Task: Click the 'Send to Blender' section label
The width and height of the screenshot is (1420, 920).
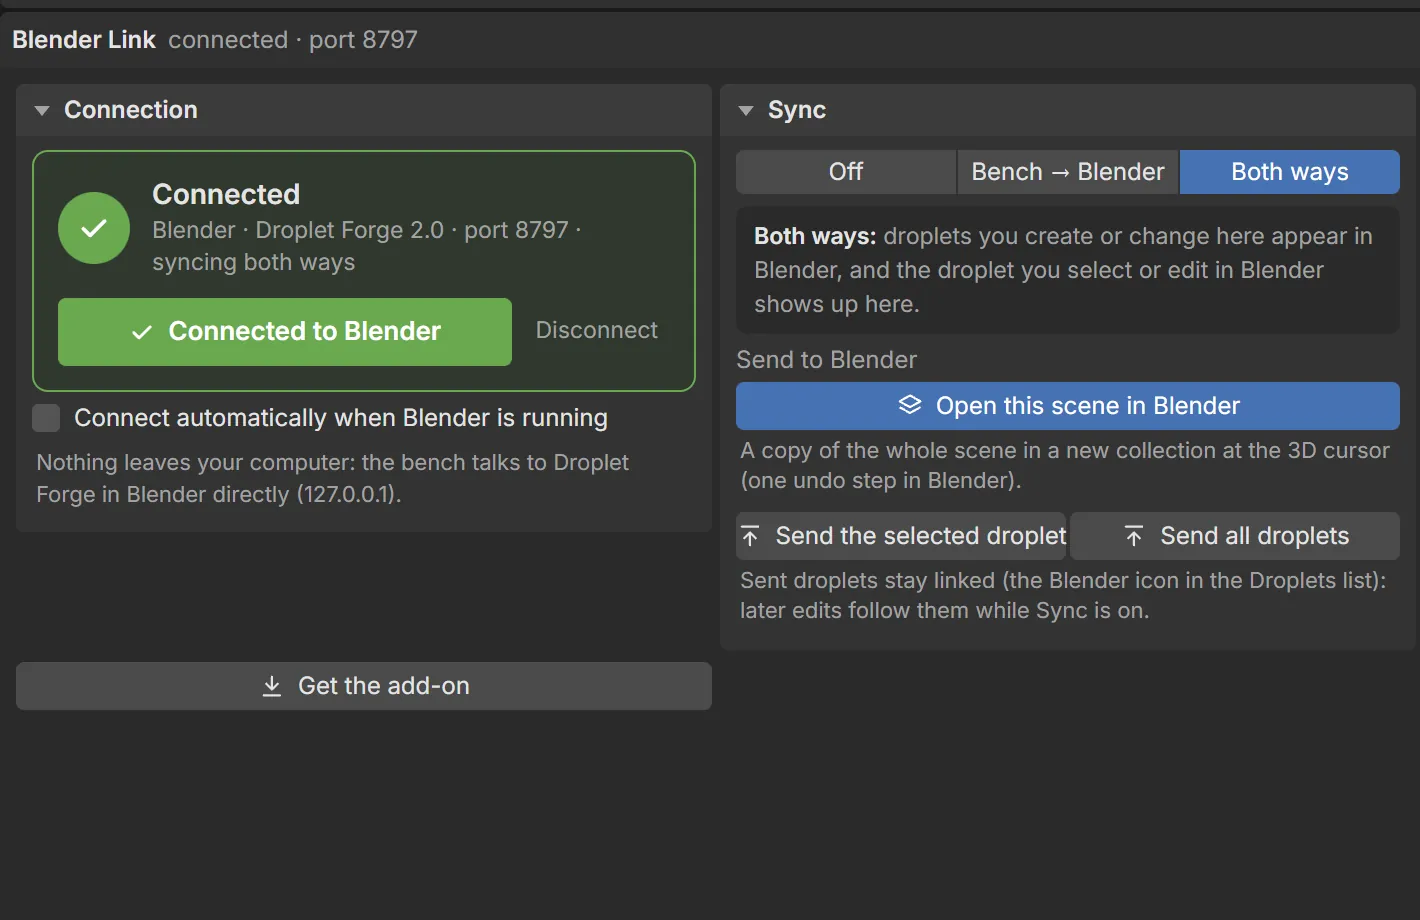Action: point(827,360)
